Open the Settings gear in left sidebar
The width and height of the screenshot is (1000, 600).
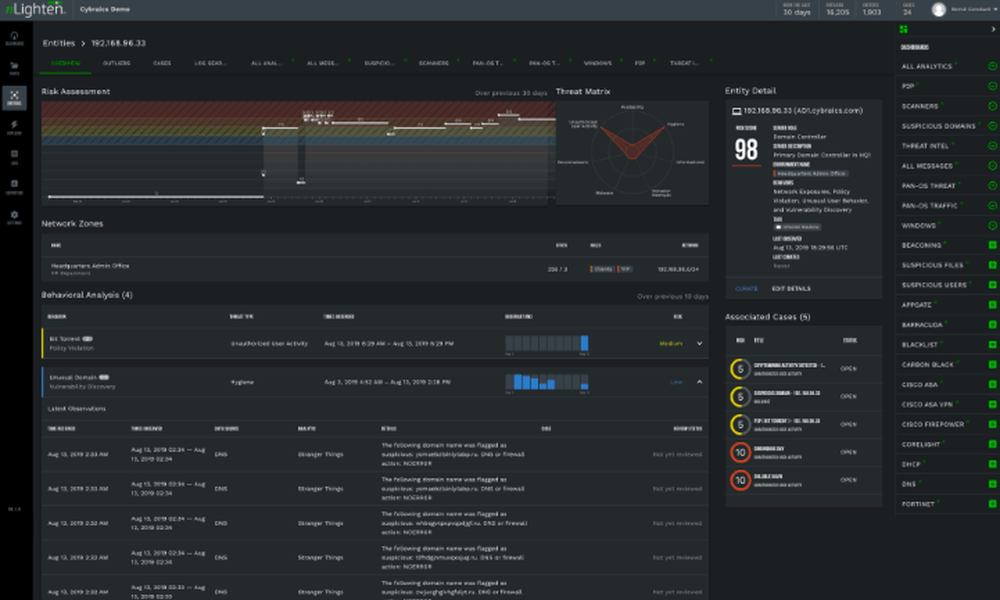coord(14,214)
